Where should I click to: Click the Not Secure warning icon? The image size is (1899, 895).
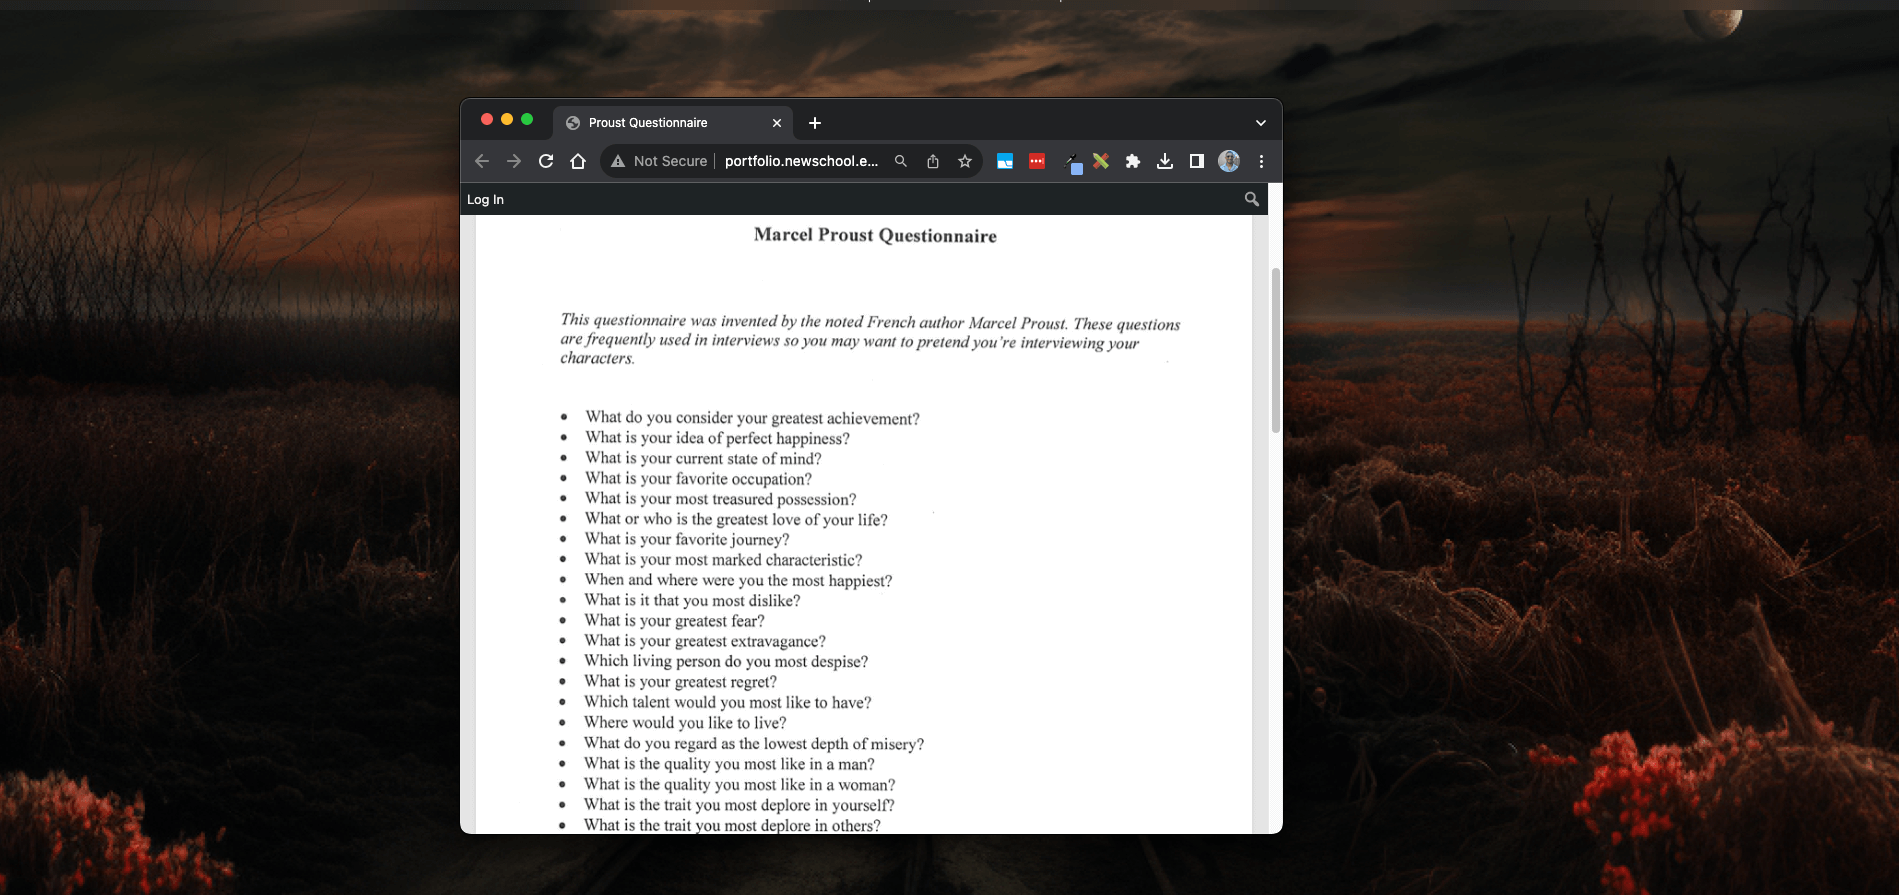[618, 161]
